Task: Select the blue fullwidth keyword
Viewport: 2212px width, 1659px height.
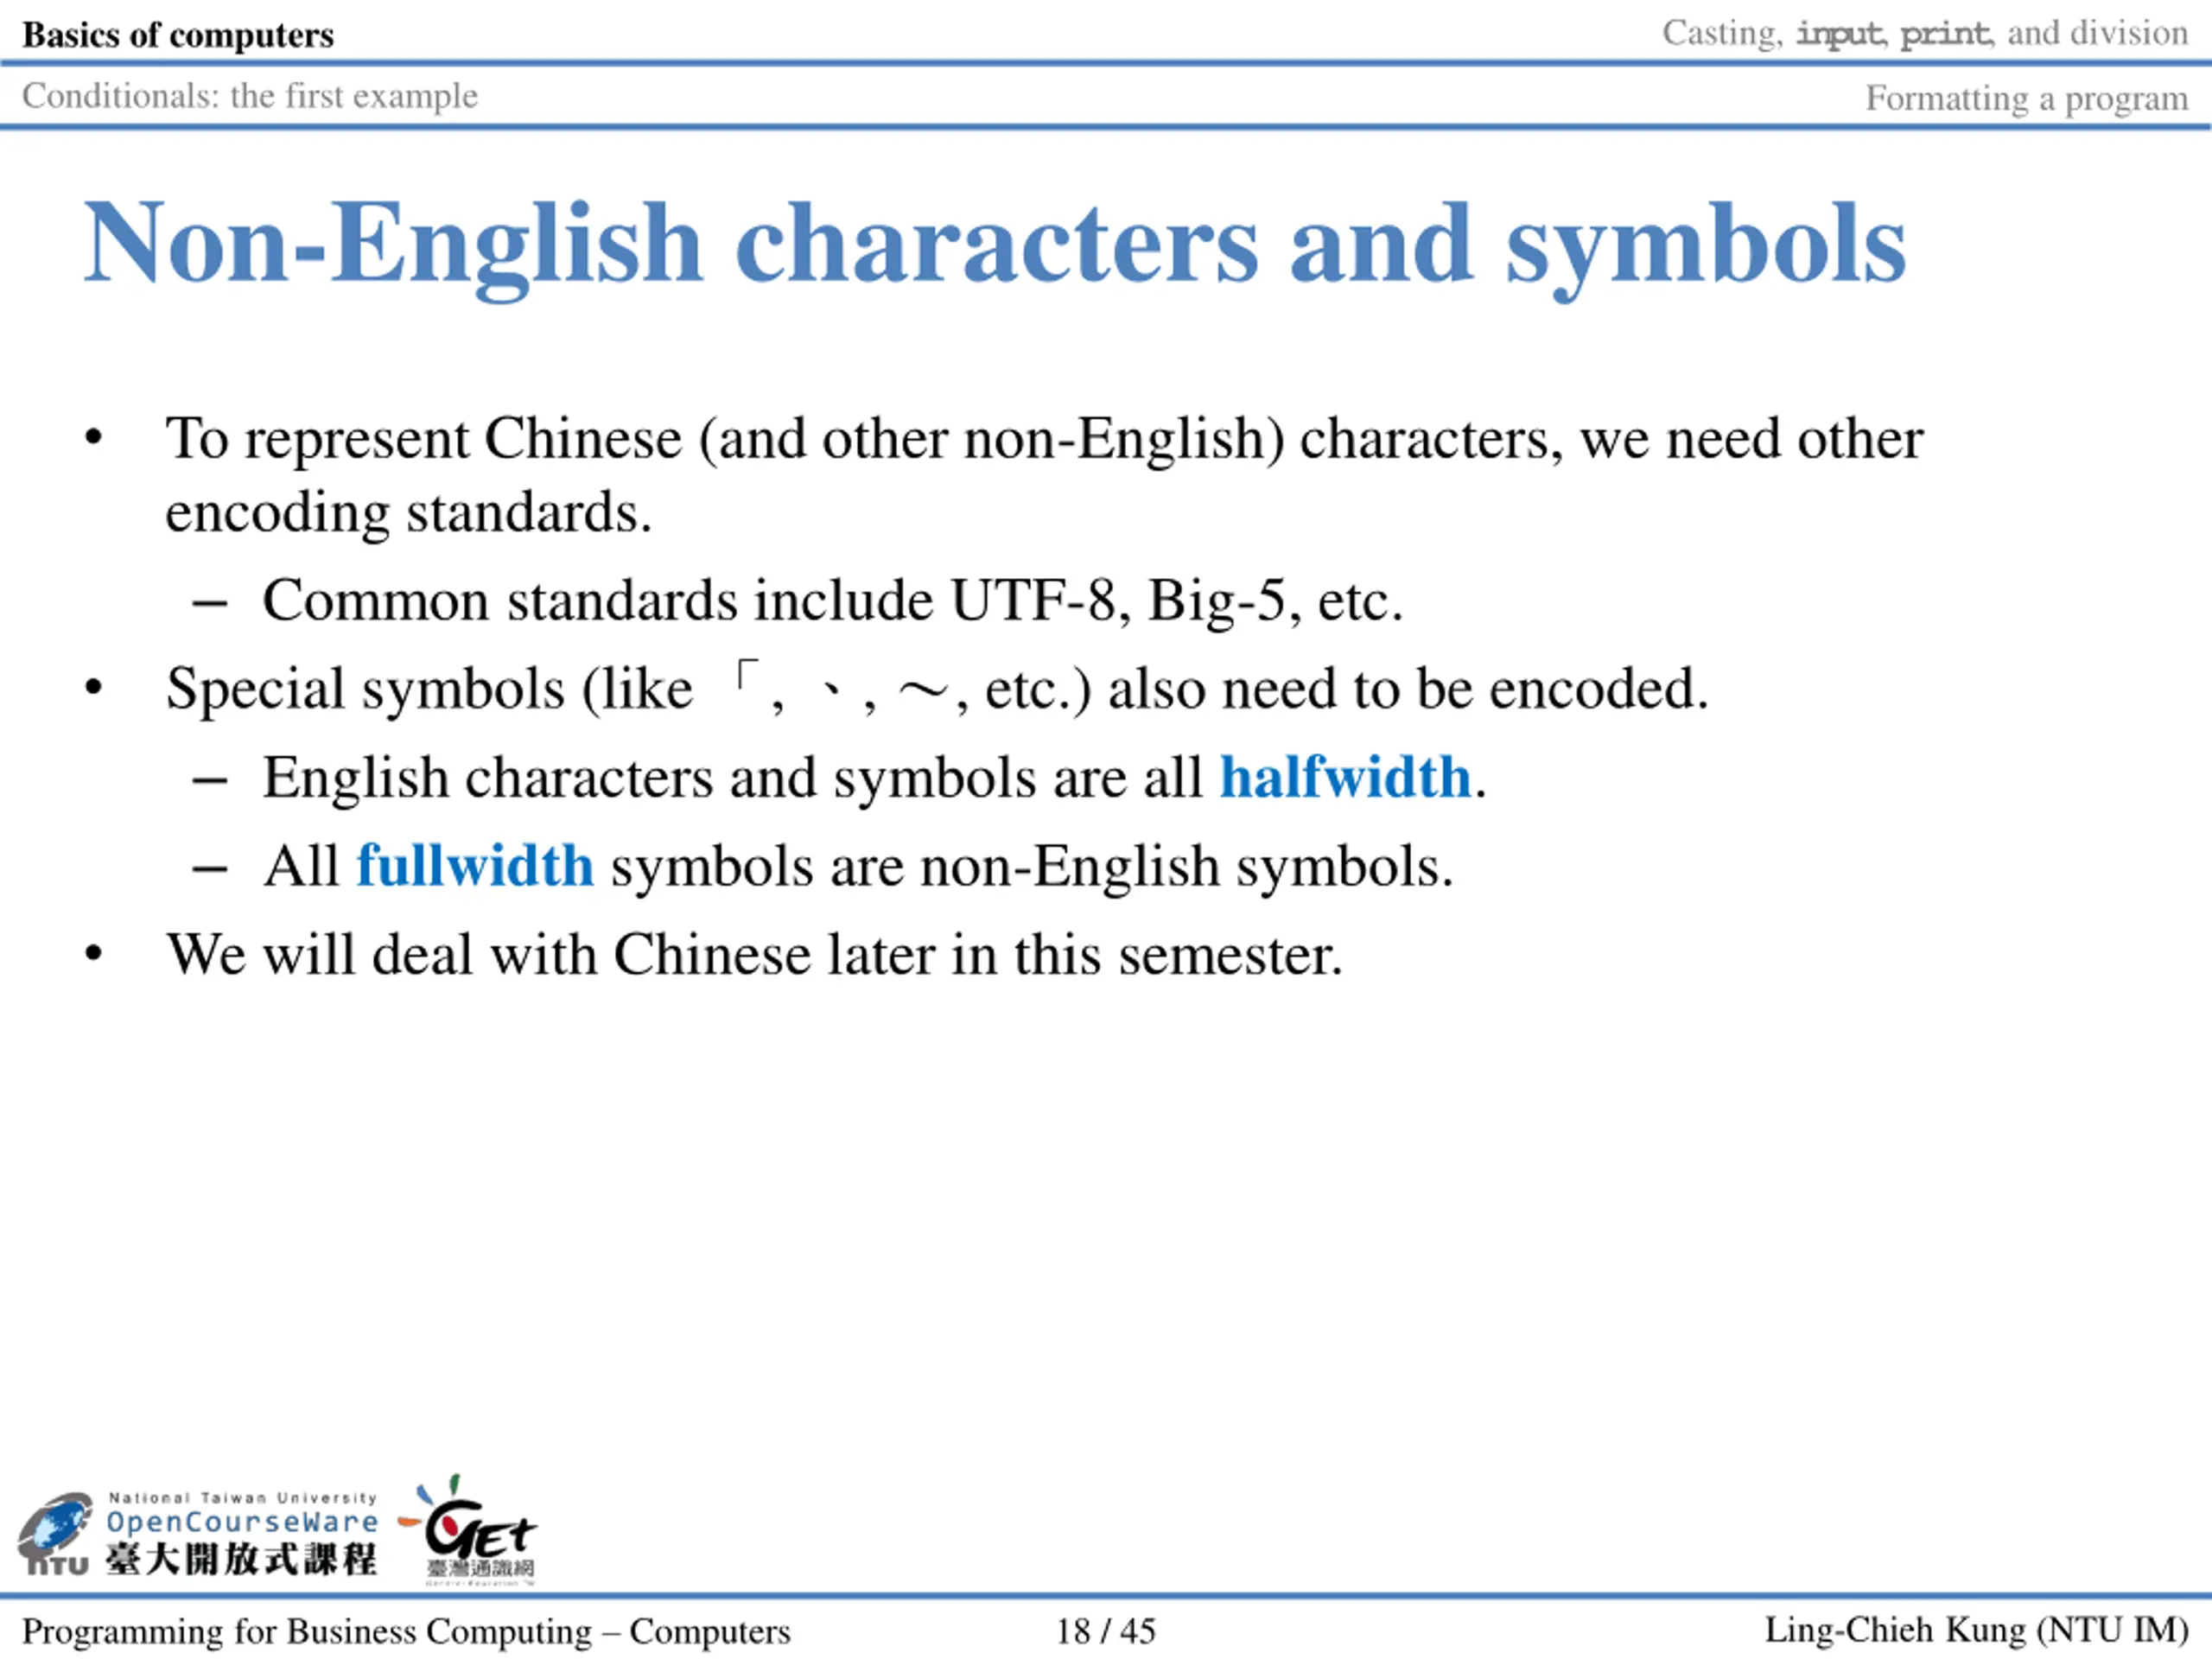Action: [x=475, y=865]
